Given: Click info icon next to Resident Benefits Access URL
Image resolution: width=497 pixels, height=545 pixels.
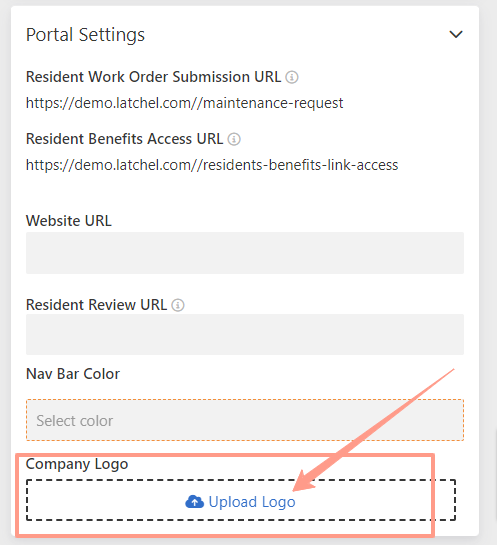Looking at the screenshot, I should coord(234,139).
